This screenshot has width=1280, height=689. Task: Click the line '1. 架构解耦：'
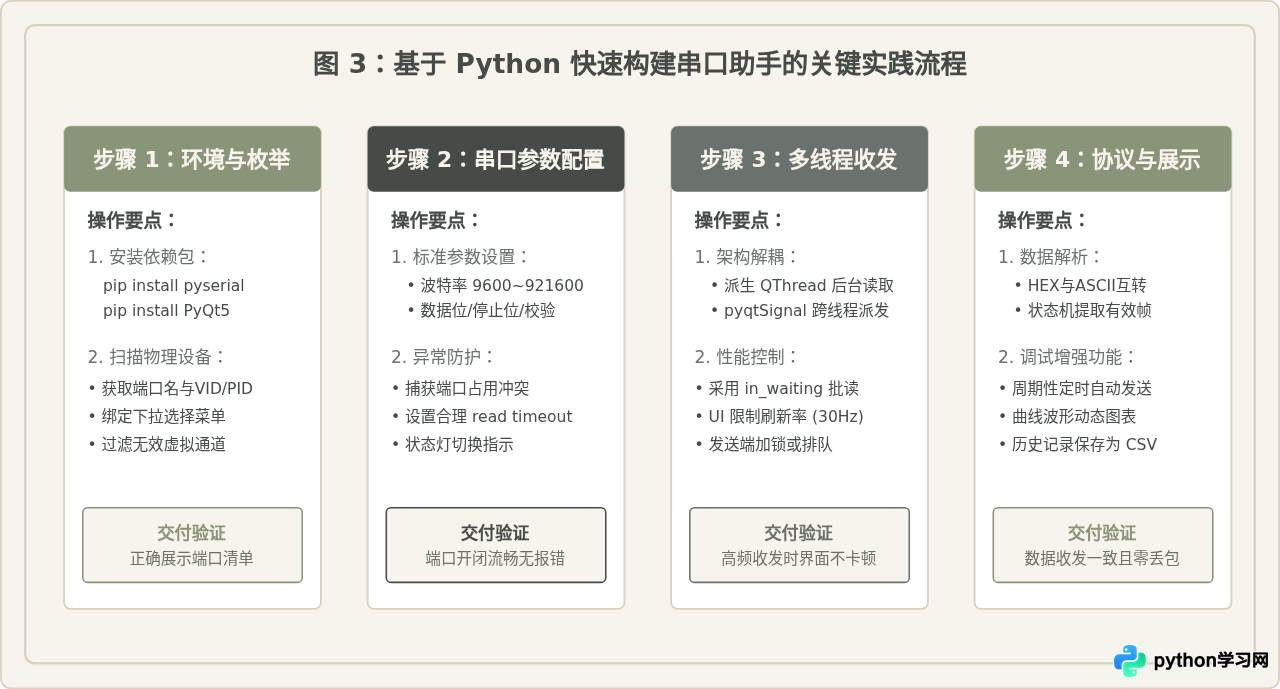(748, 257)
